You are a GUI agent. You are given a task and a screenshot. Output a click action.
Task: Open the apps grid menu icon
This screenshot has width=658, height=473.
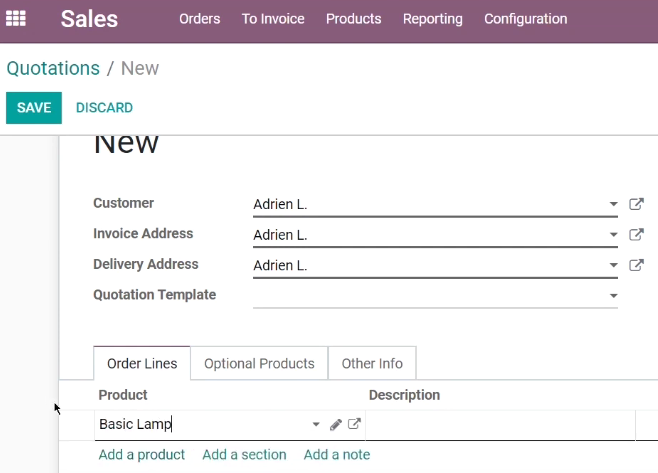pyautogui.click(x=16, y=18)
